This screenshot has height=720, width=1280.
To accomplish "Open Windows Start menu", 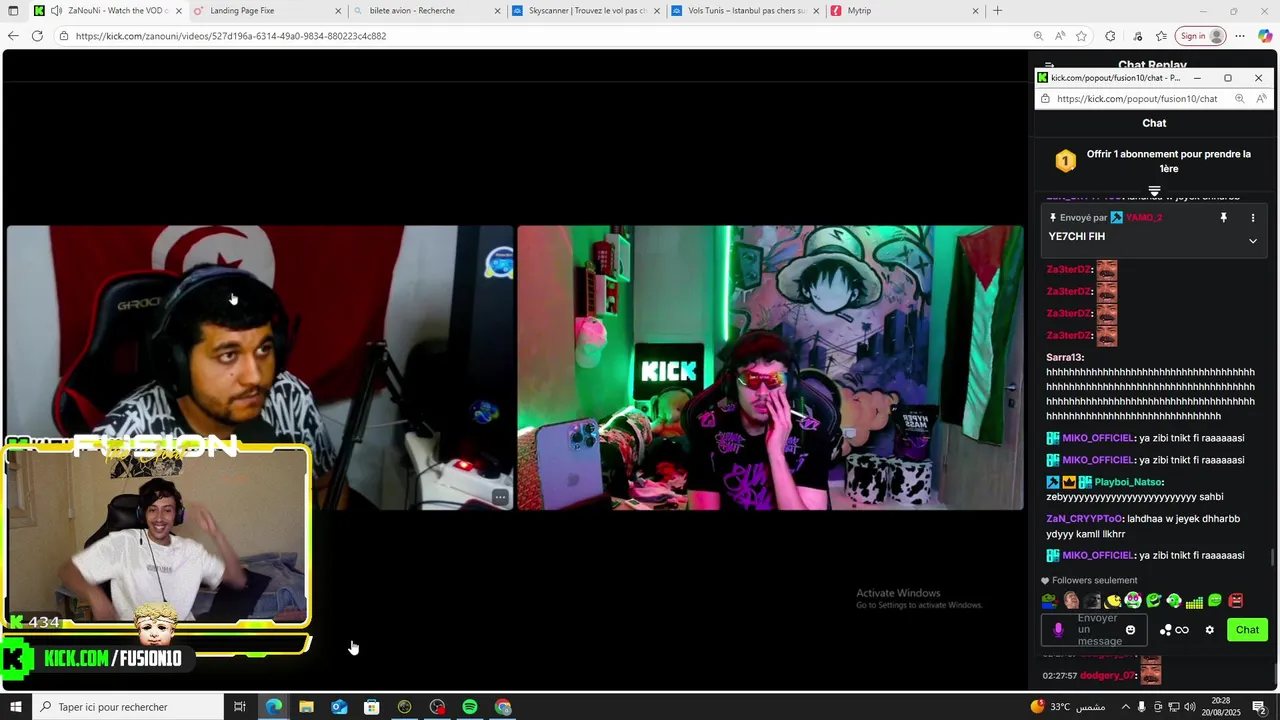I will point(15,707).
